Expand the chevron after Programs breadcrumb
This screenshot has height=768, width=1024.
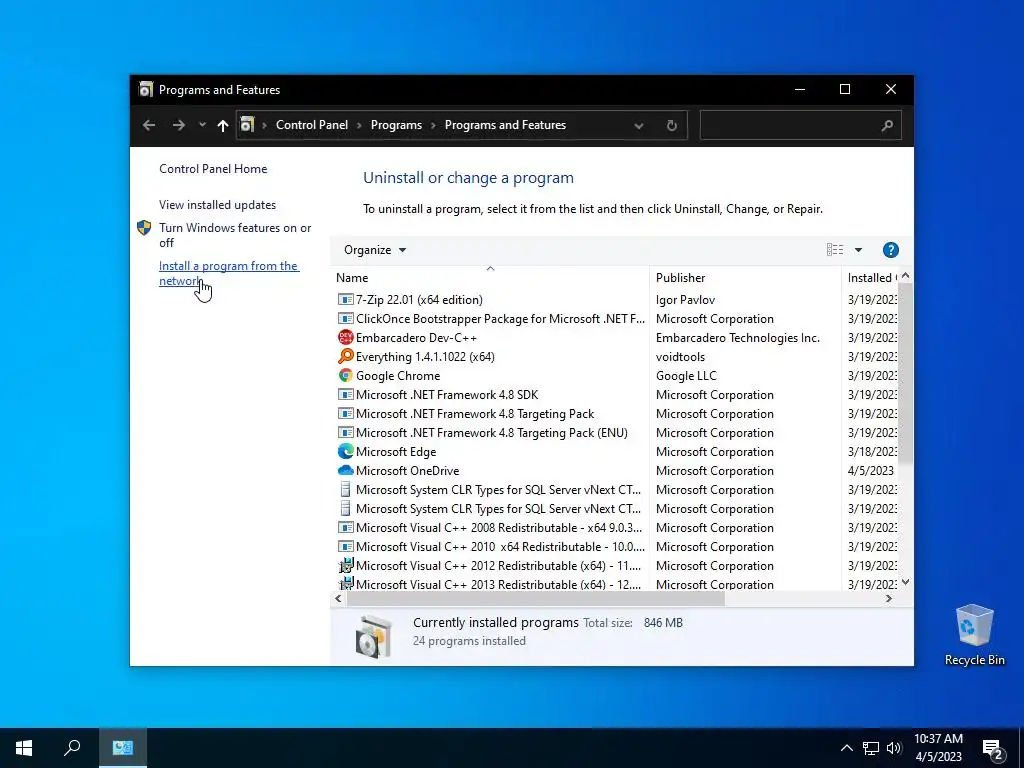coord(434,125)
